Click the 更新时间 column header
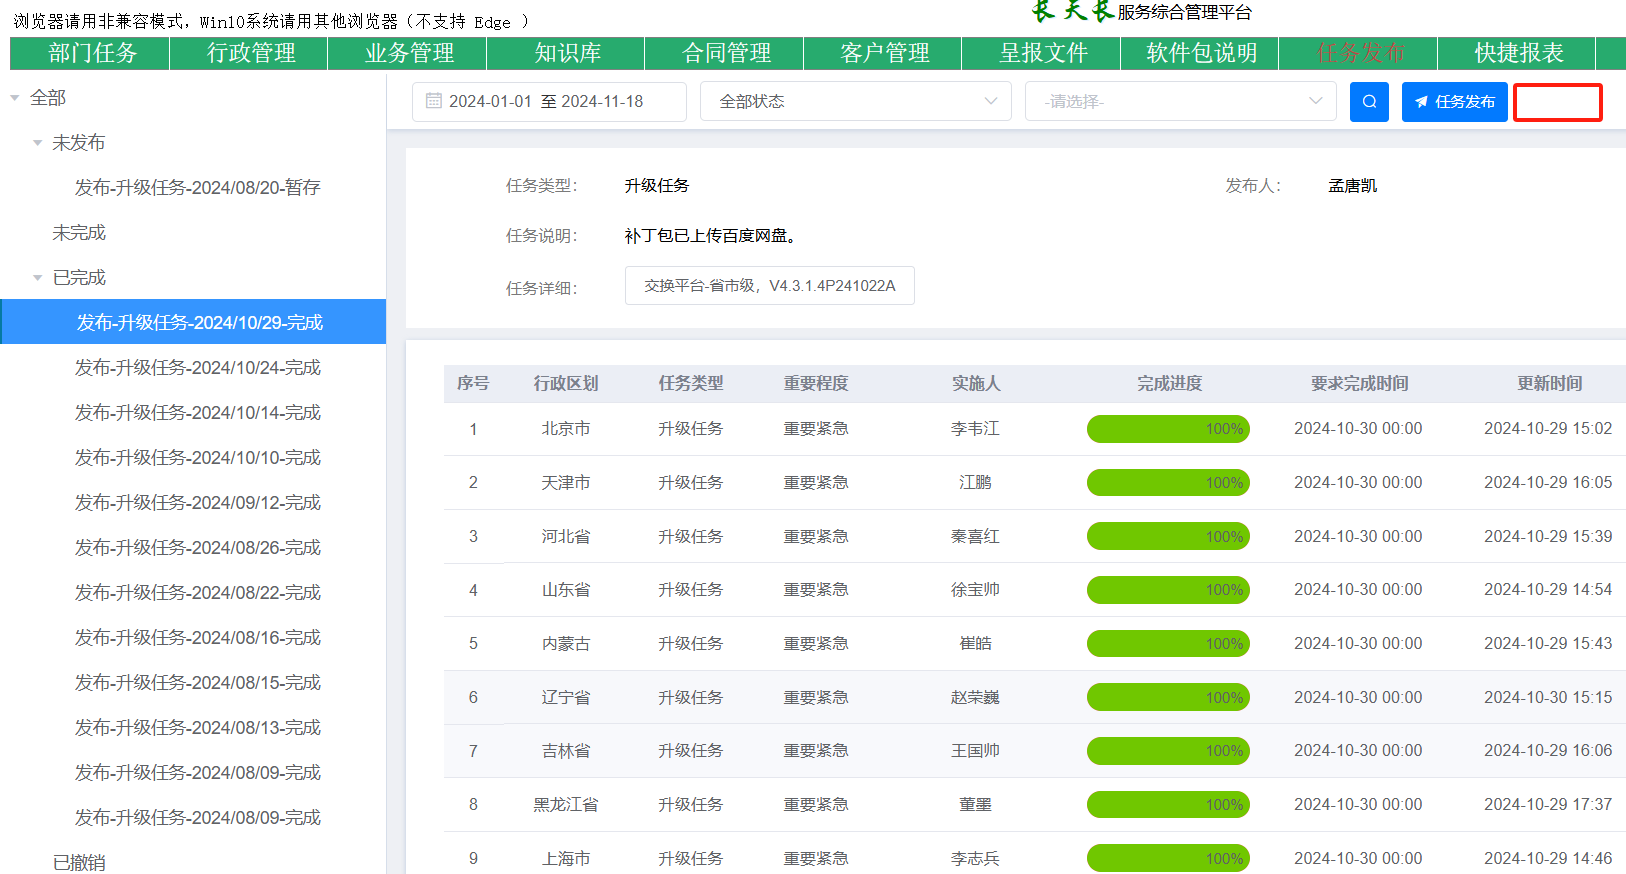The width and height of the screenshot is (1626, 874). tap(1549, 384)
